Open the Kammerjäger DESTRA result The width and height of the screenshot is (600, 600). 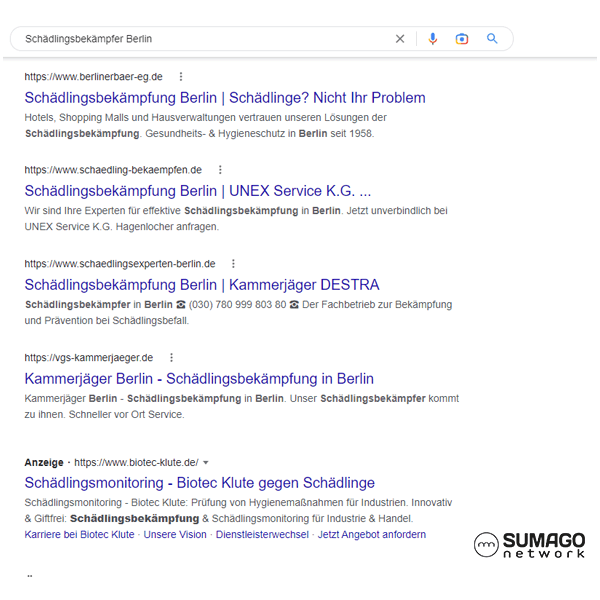[x=202, y=285]
